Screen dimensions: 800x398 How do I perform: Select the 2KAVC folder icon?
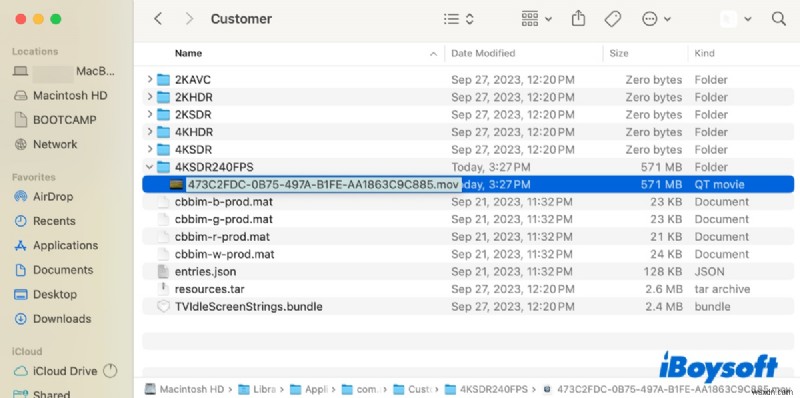163,80
